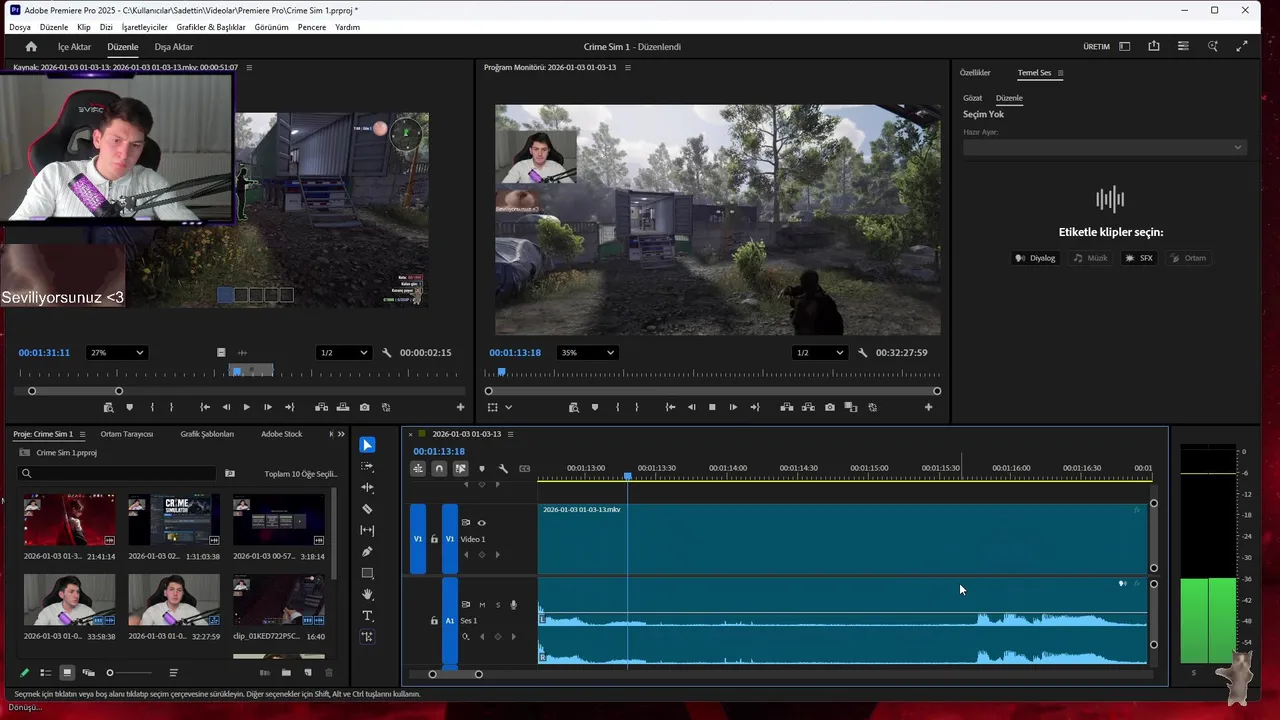The image size is (1280, 720).
Task: Open the Grafikler & Başlıklar menu
Action: pos(211,27)
